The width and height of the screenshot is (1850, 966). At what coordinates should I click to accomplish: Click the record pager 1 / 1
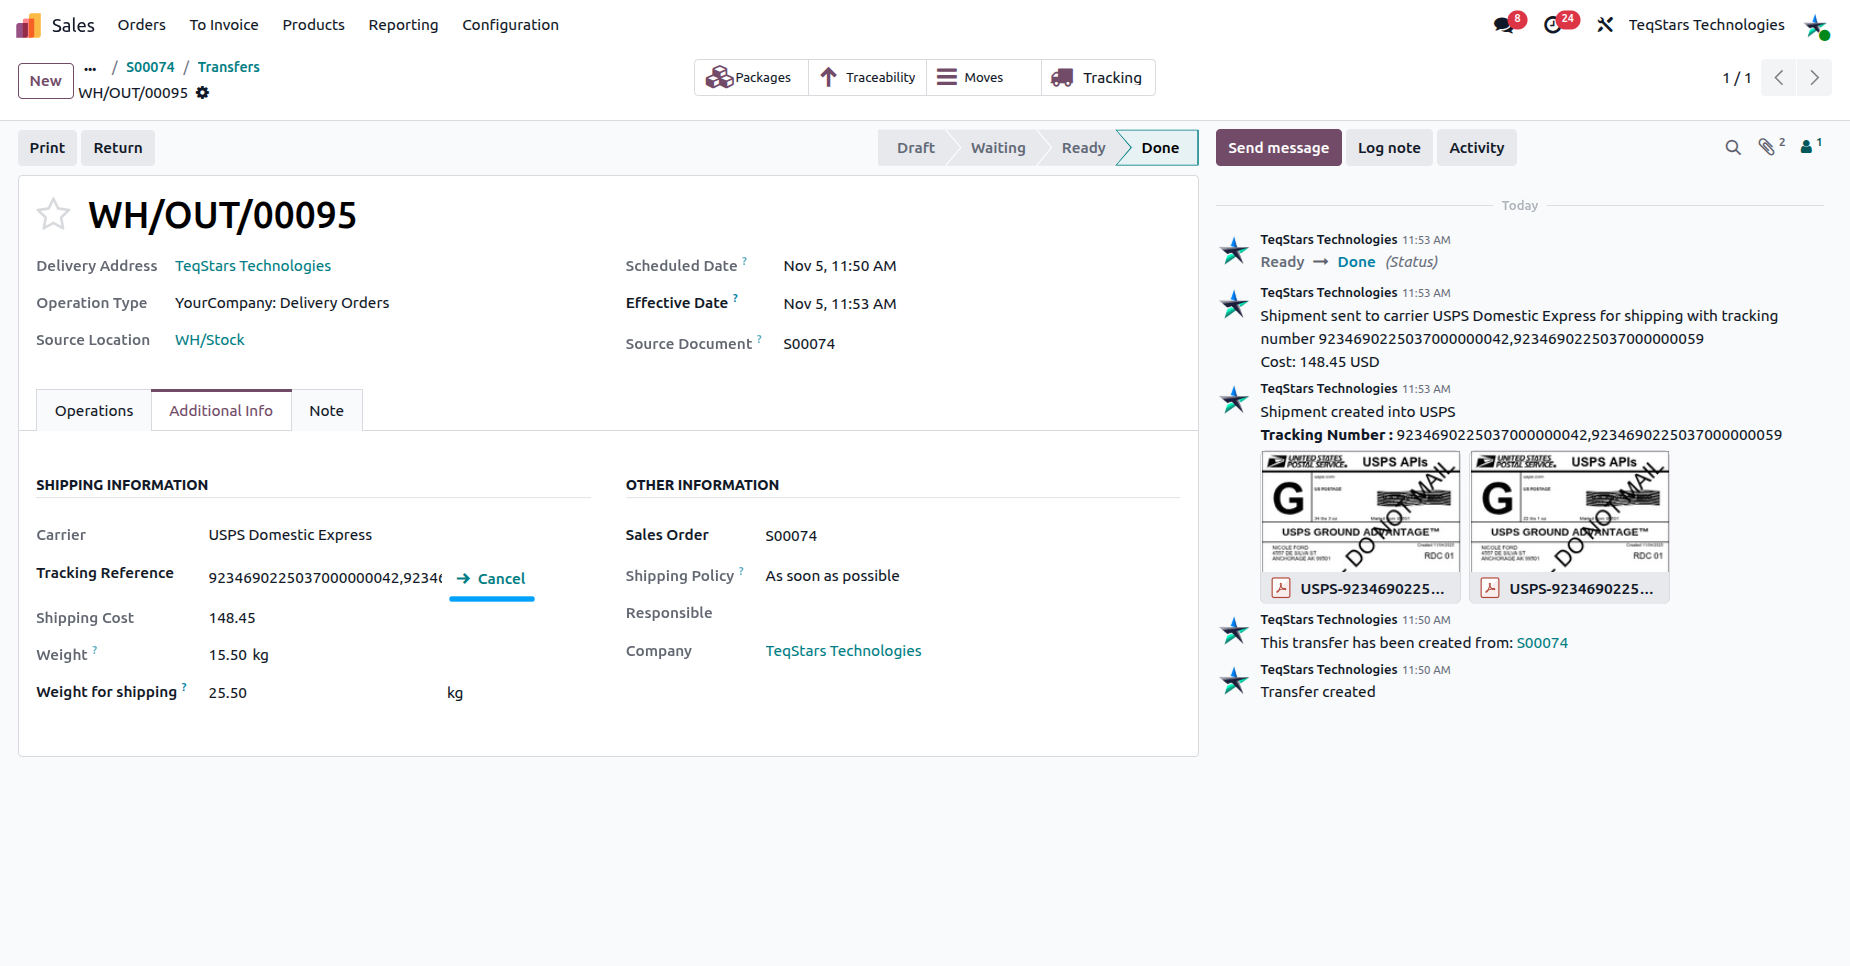pyautogui.click(x=1736, y=78)
